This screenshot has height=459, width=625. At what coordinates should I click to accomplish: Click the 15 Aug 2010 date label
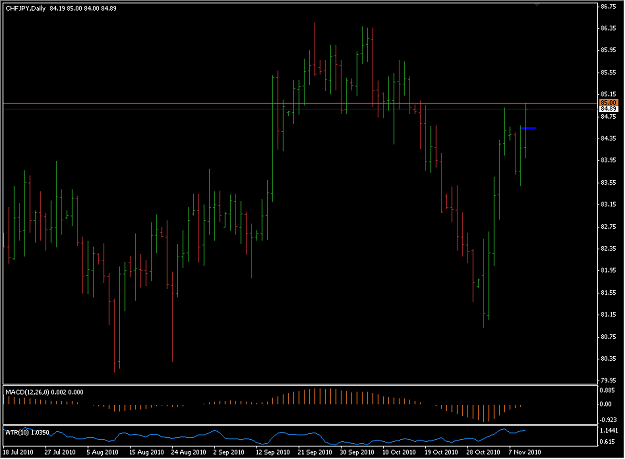[x=146, y=452]
